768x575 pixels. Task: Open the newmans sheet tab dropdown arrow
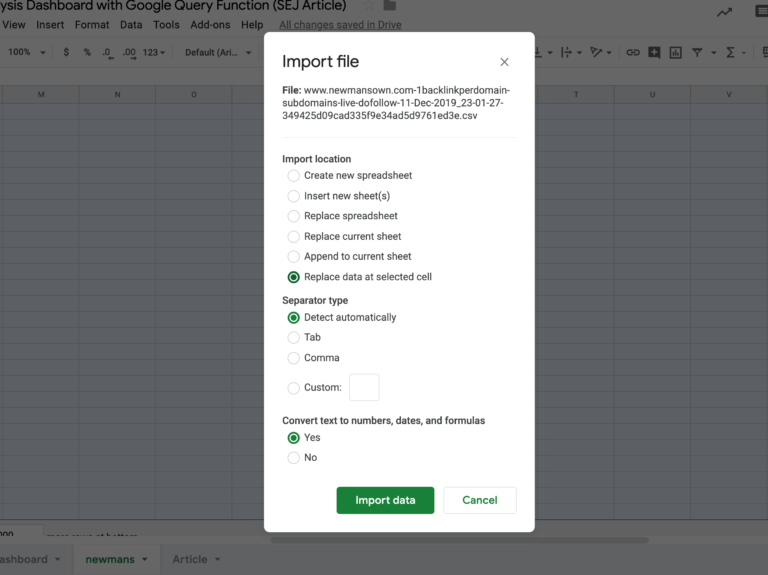(145, 560)
